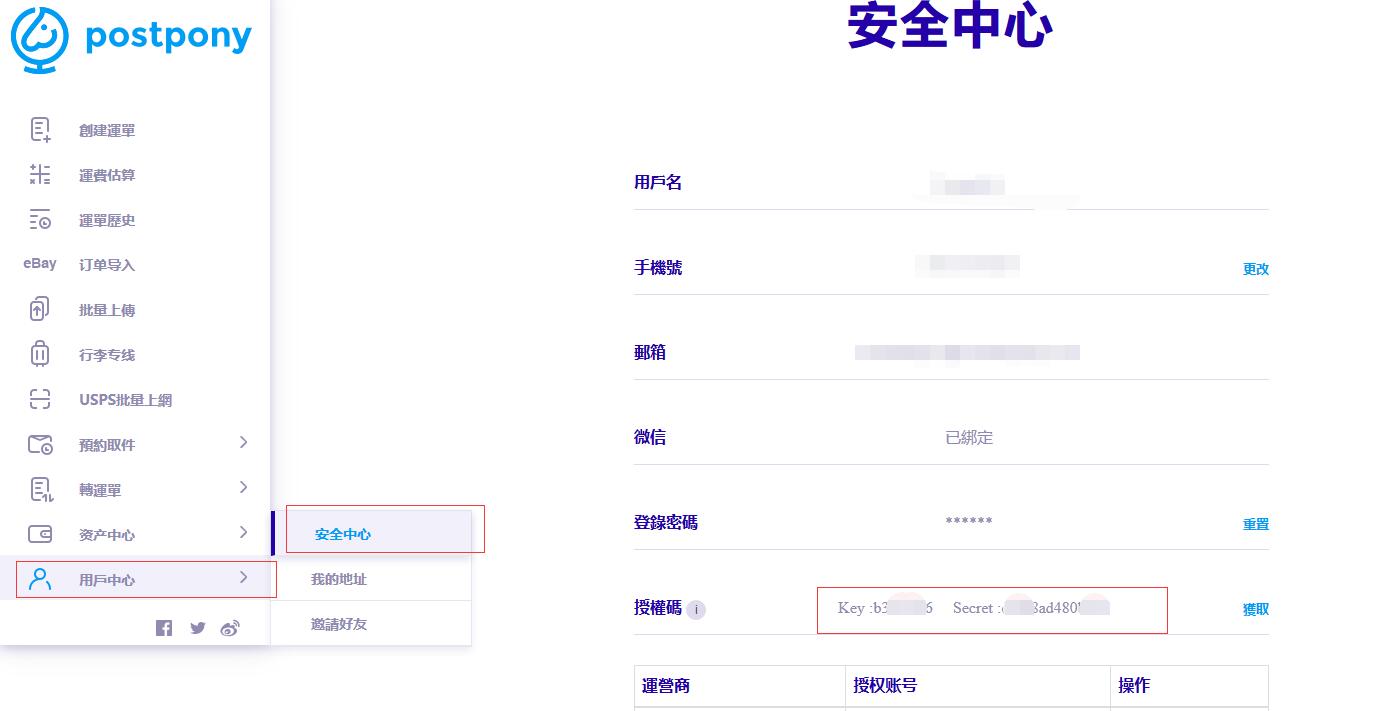The image size is (1392, 711).
Task: Open the Weibo social link icon
Action: click(x=230, y=628)
